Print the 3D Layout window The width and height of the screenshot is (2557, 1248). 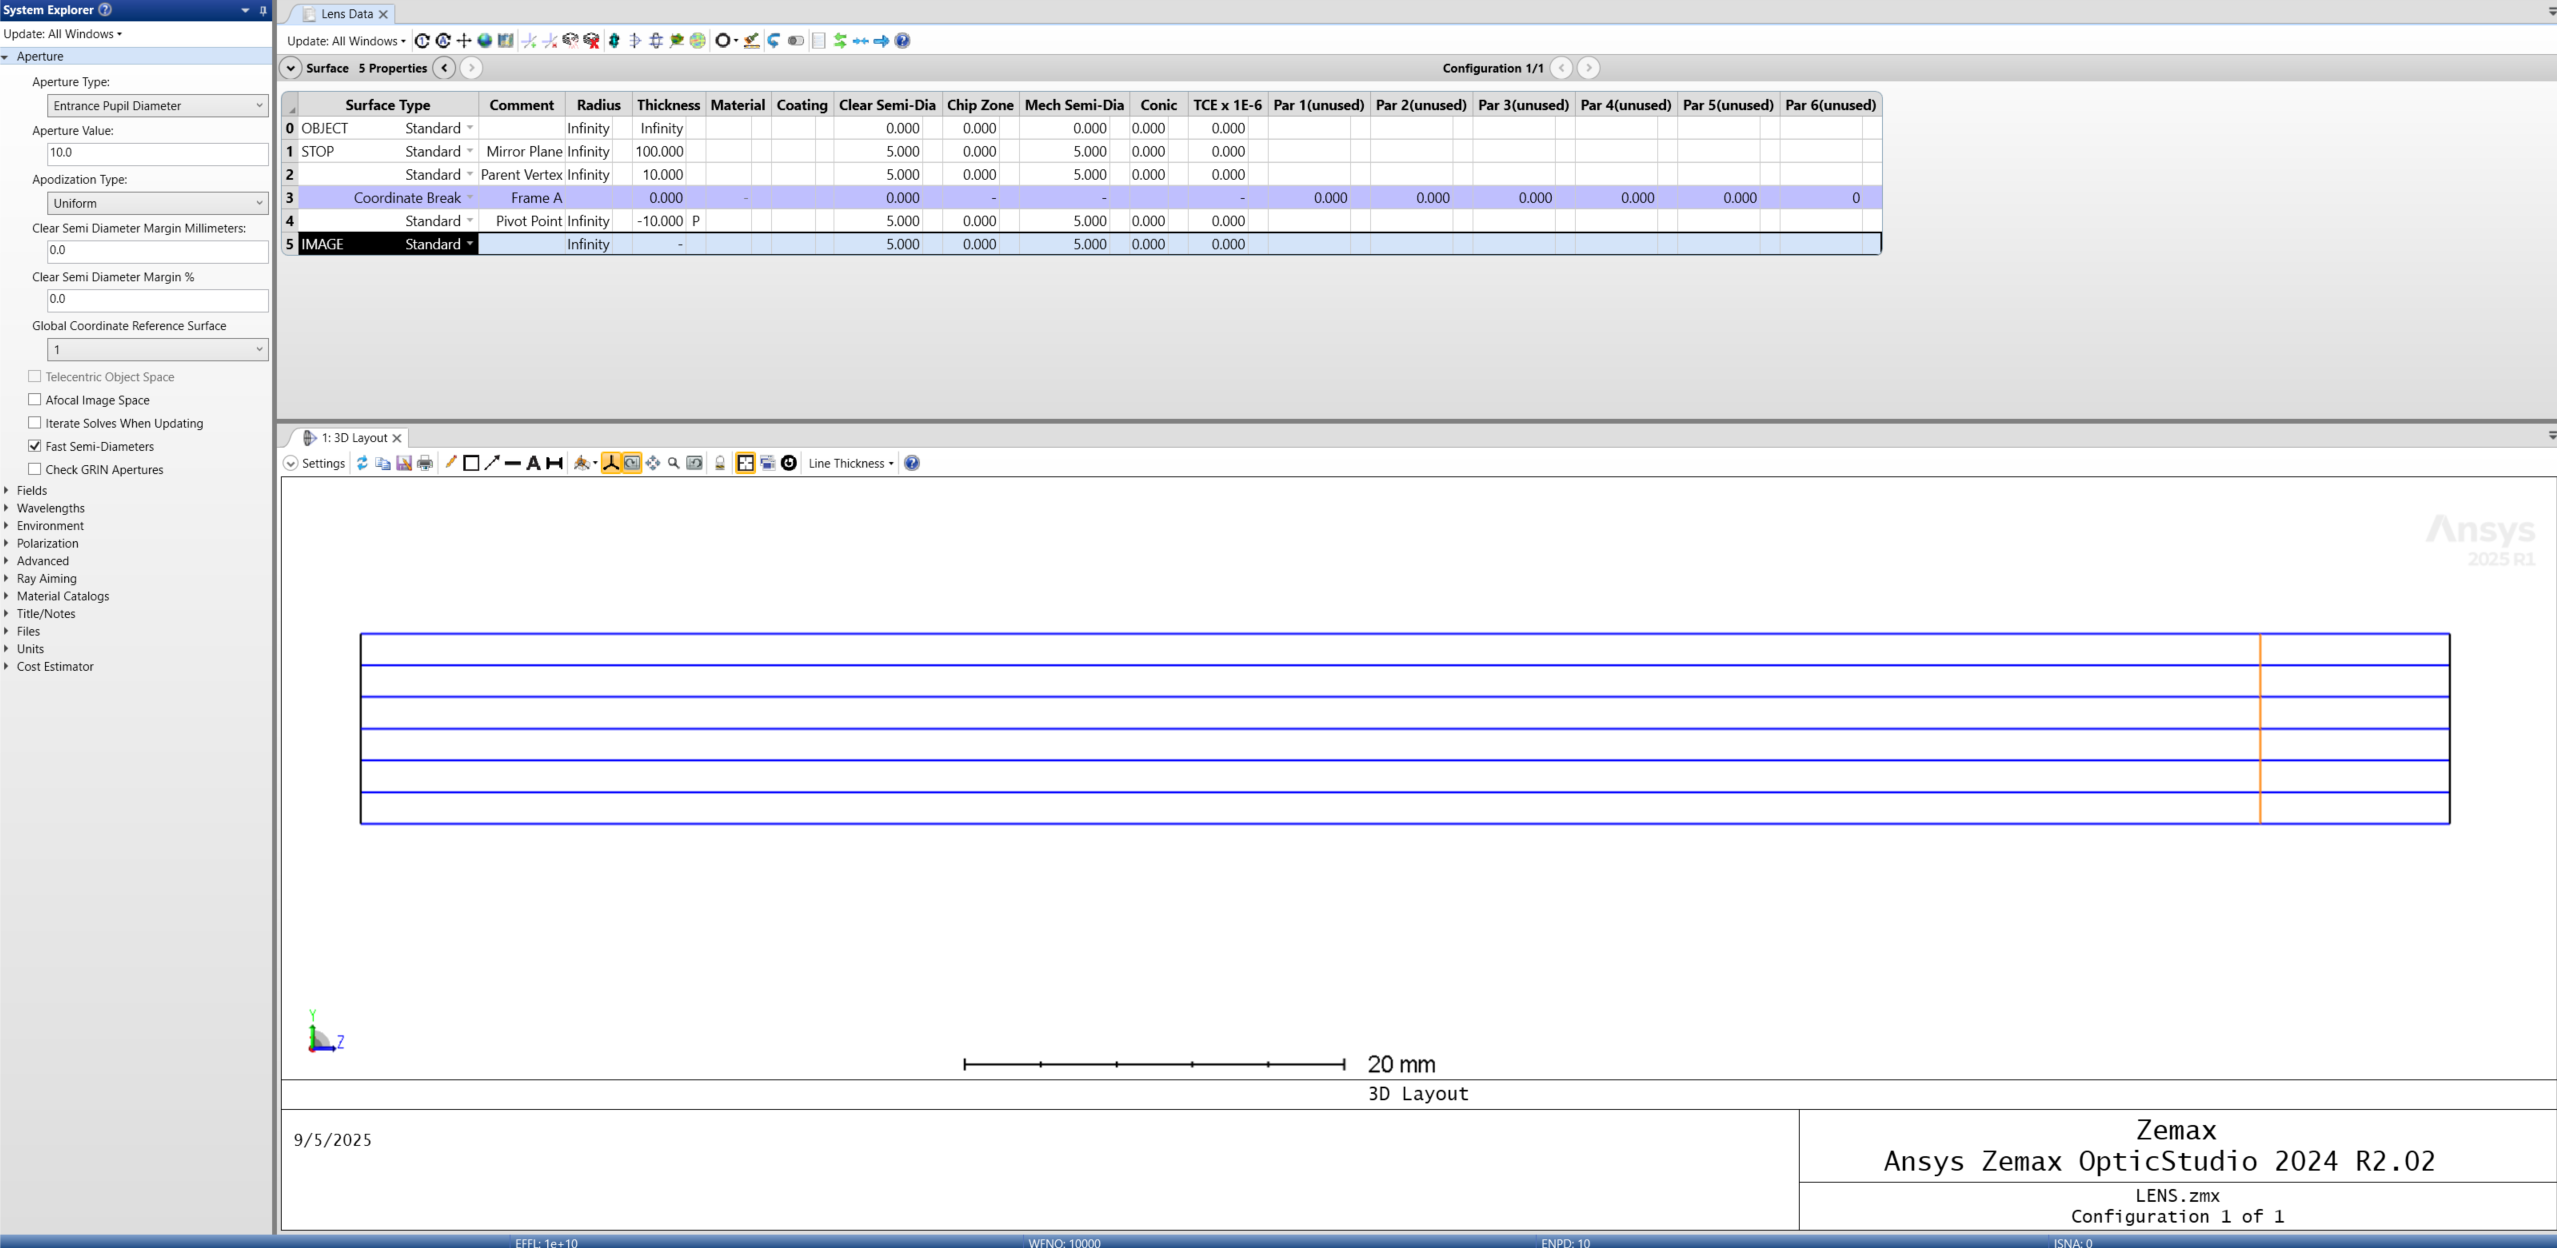pyautogui.click(x=425, y=463)
